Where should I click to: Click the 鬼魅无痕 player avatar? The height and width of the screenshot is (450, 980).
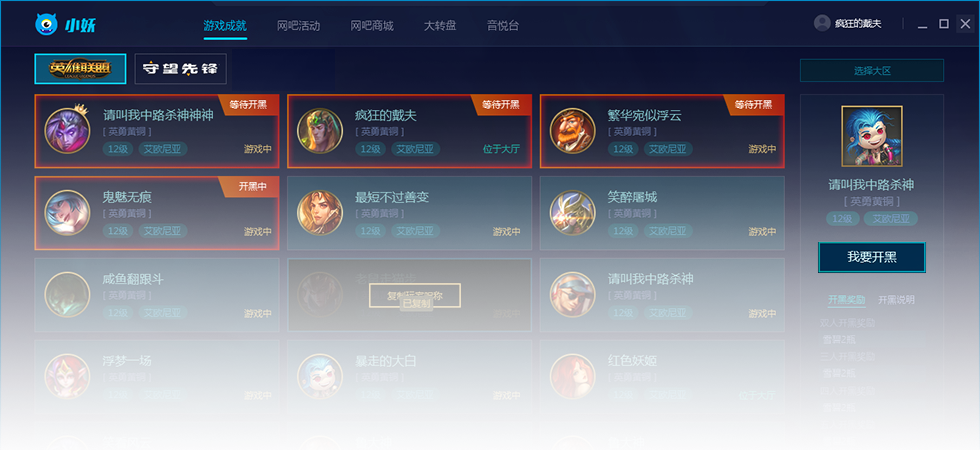(x=68, y=212)
